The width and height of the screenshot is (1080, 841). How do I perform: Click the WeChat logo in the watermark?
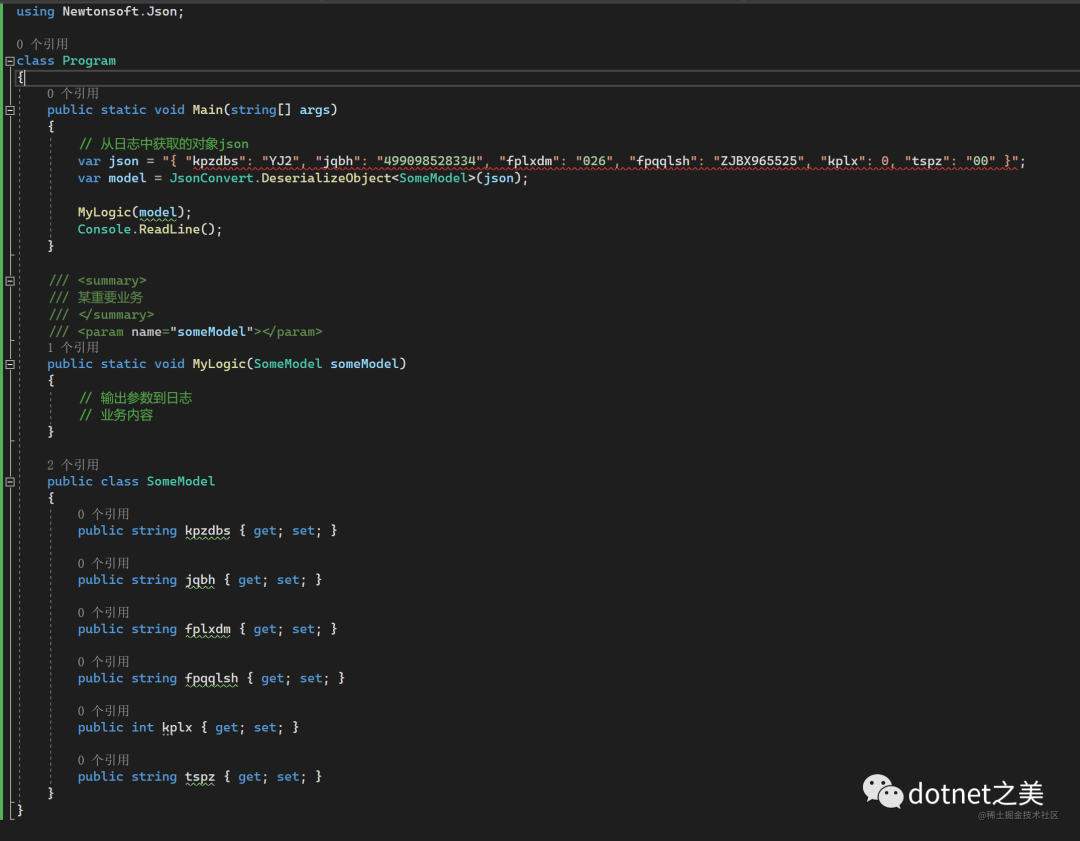883,792
